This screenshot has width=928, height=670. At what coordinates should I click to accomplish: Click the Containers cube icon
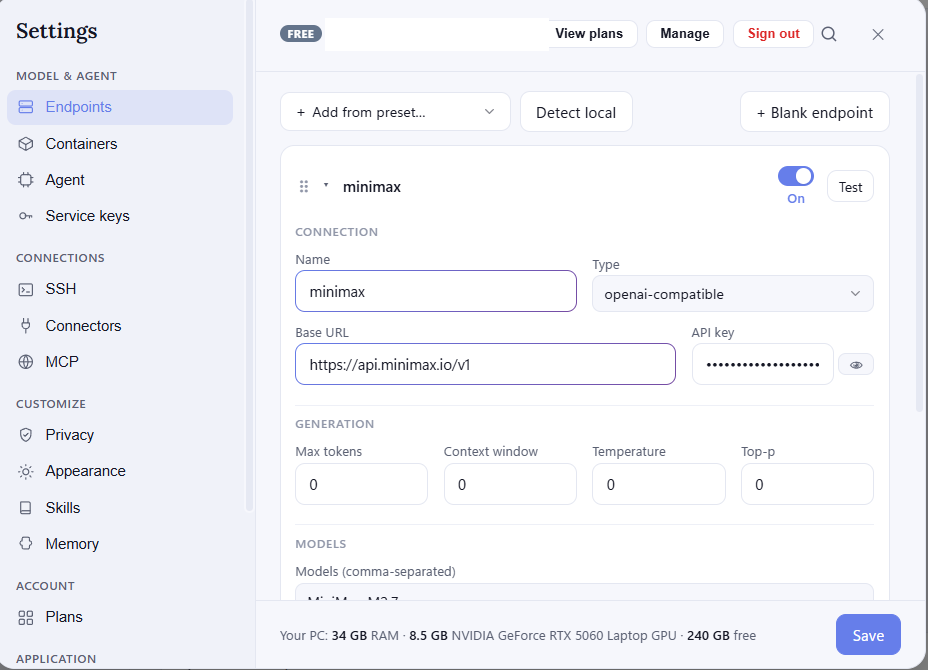25,144
